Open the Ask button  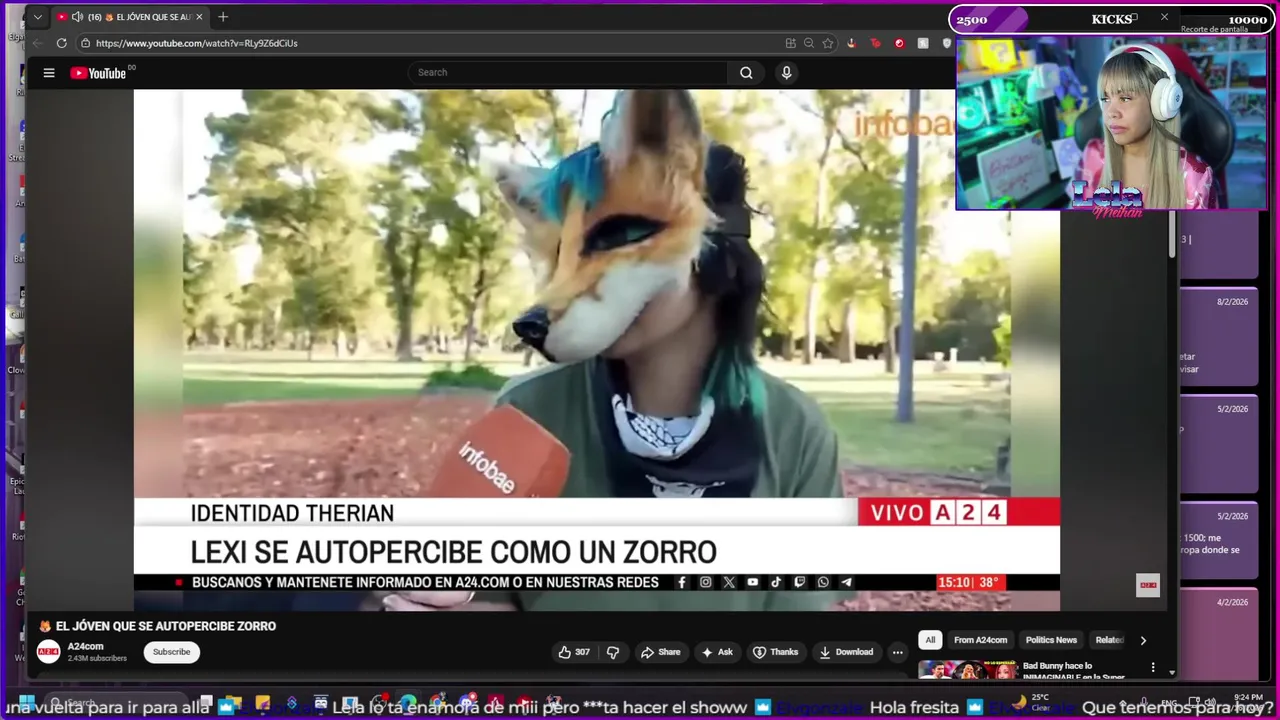click(x=717, y=652)
